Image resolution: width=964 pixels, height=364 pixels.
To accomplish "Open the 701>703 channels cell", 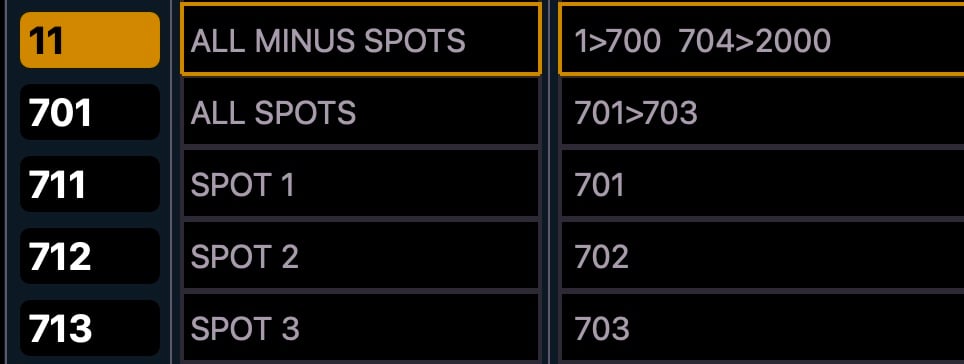I will pos(762,112).
